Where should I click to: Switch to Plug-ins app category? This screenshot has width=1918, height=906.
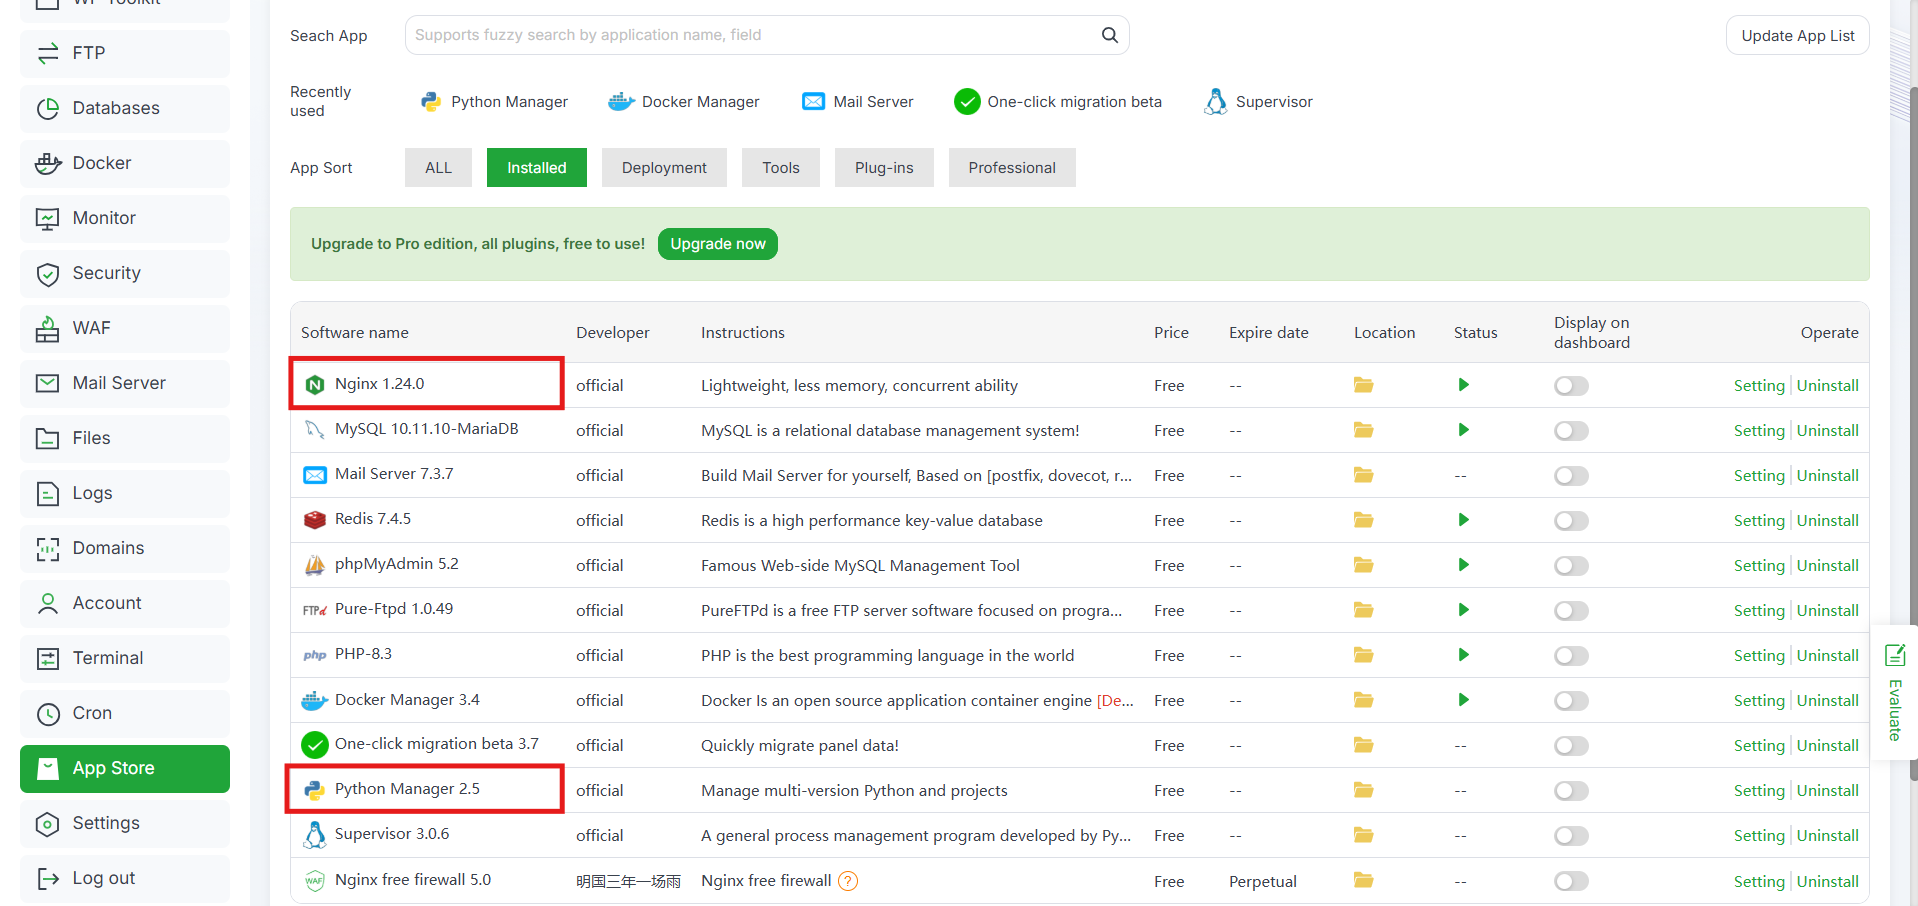pyautogui.click(x=884, y=168)
